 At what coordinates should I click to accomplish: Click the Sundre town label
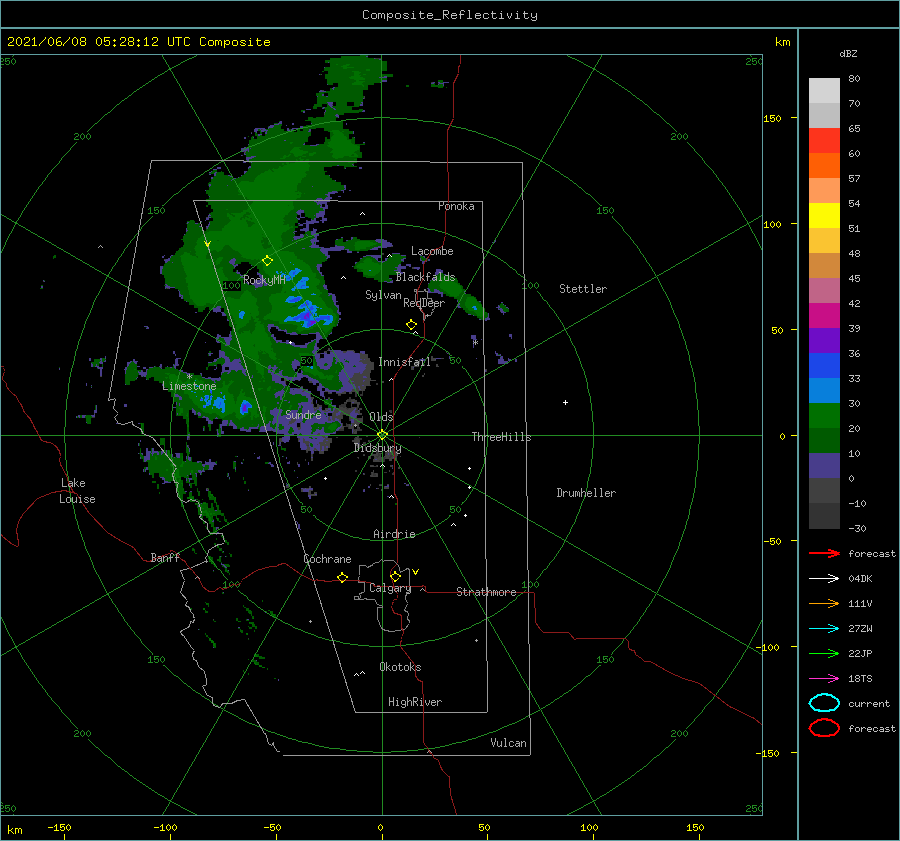coord(303,414)
